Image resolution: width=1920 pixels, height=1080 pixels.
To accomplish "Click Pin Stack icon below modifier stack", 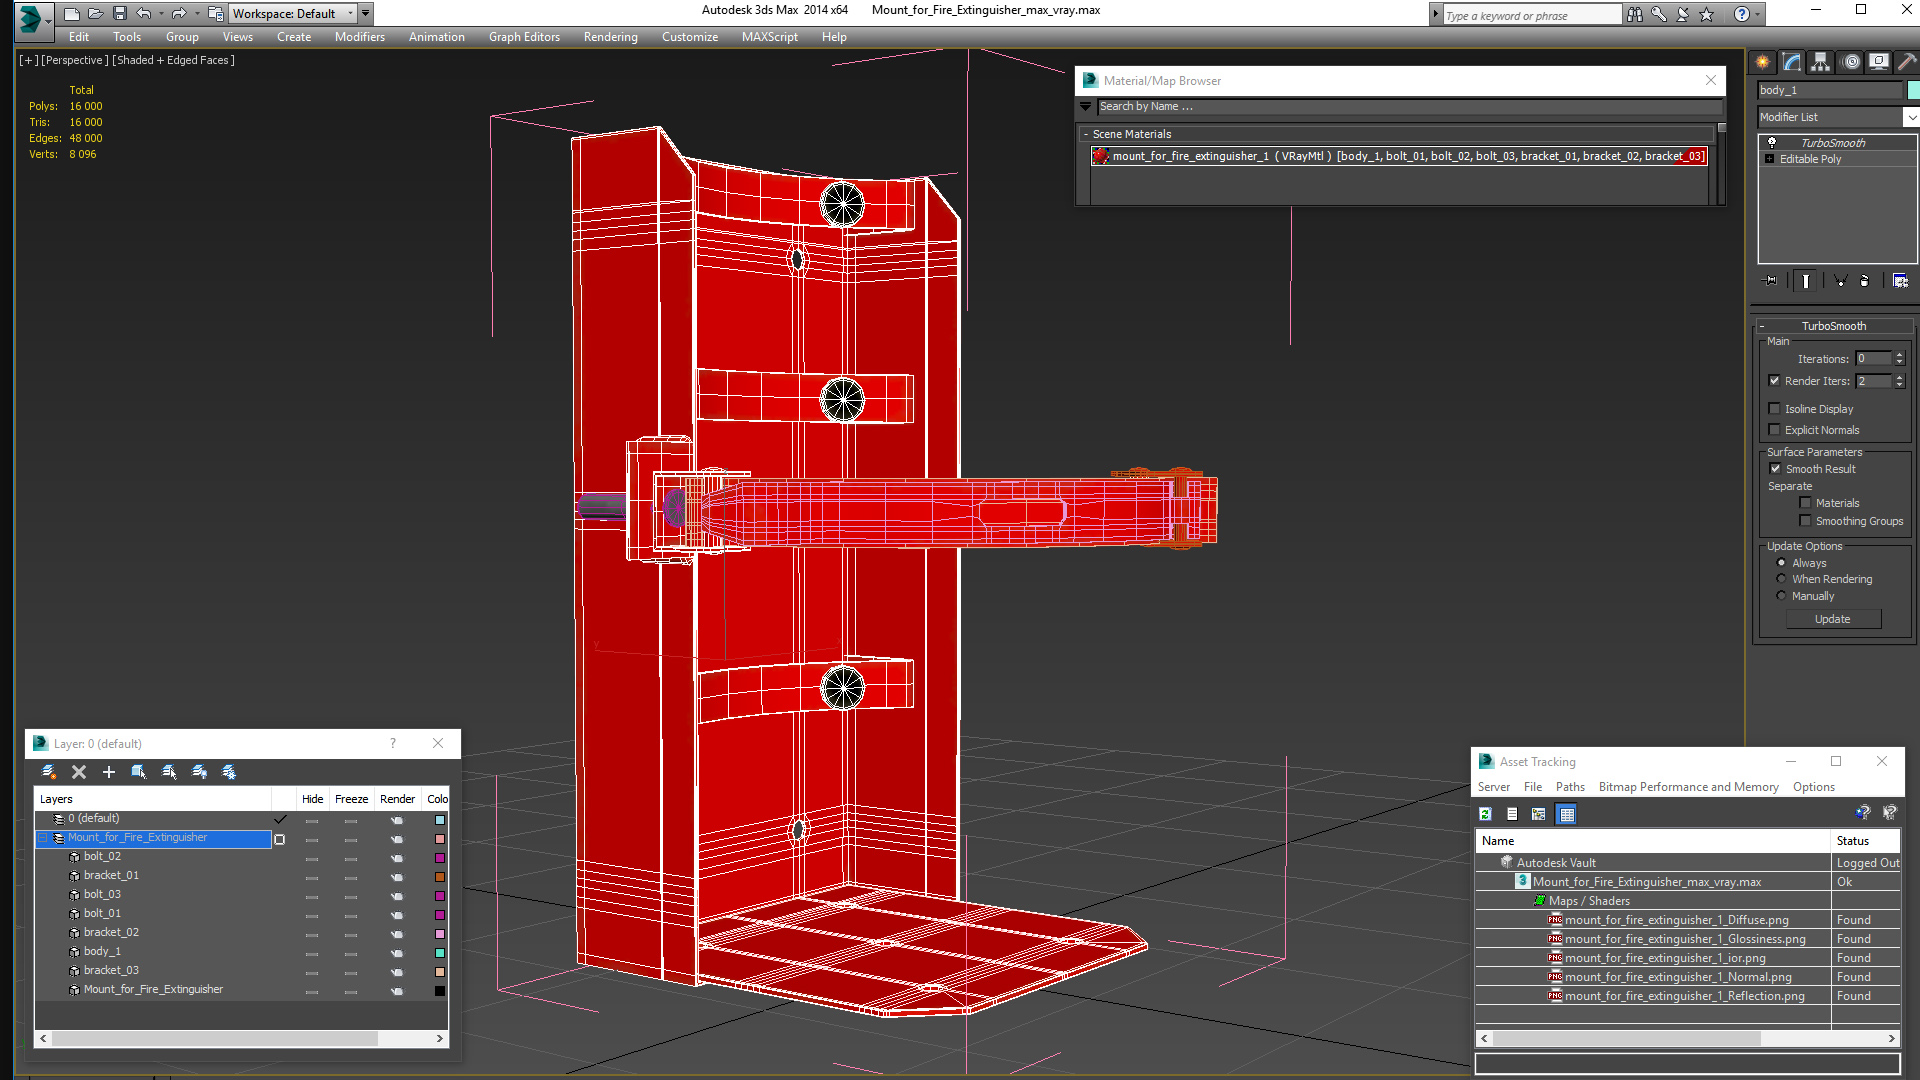I will click(1770, 281).
